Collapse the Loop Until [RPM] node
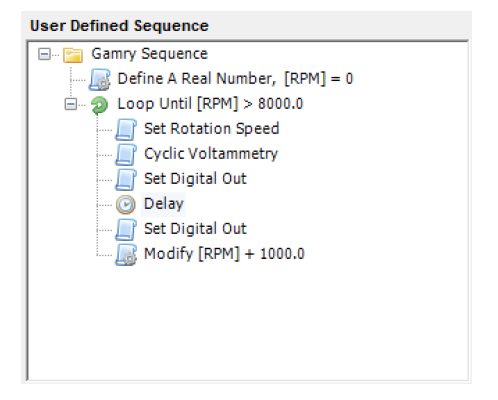The width and height of the screenshot is (498, 400). 71,104
